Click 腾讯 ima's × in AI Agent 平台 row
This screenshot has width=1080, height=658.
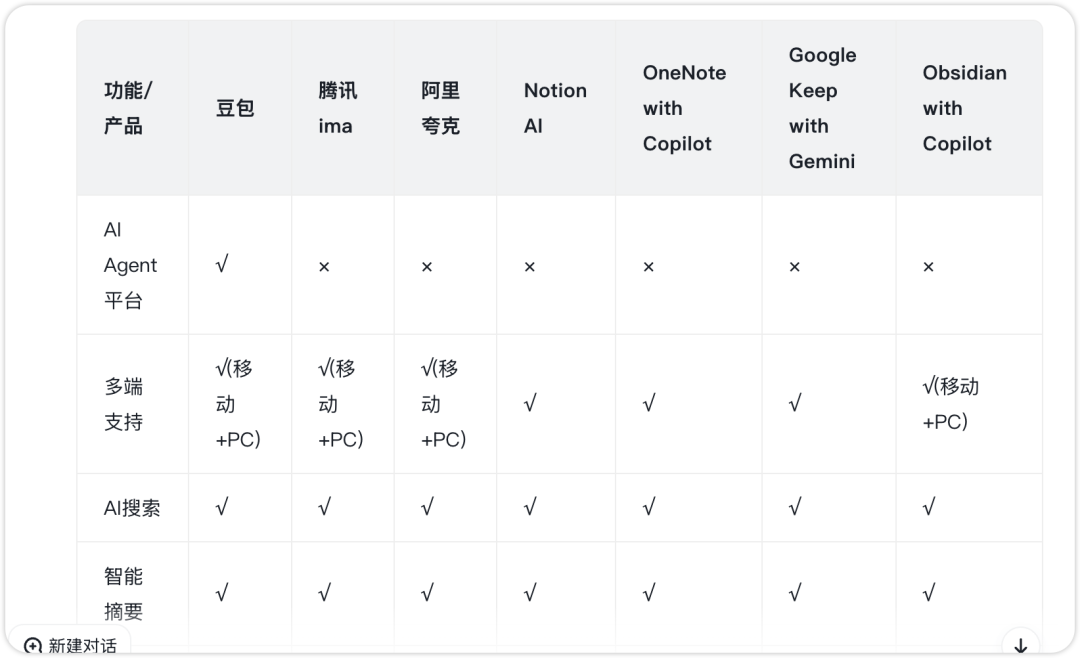pos(324,267)
